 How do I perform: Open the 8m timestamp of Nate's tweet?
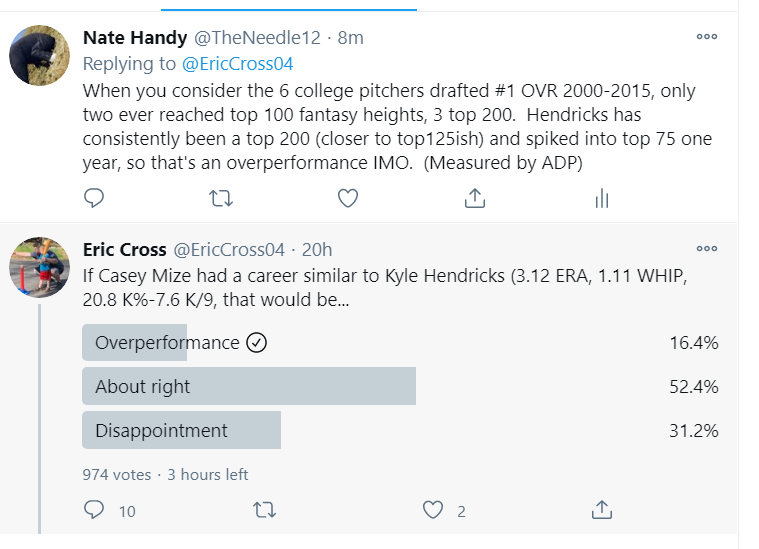(x=350, y=38)
